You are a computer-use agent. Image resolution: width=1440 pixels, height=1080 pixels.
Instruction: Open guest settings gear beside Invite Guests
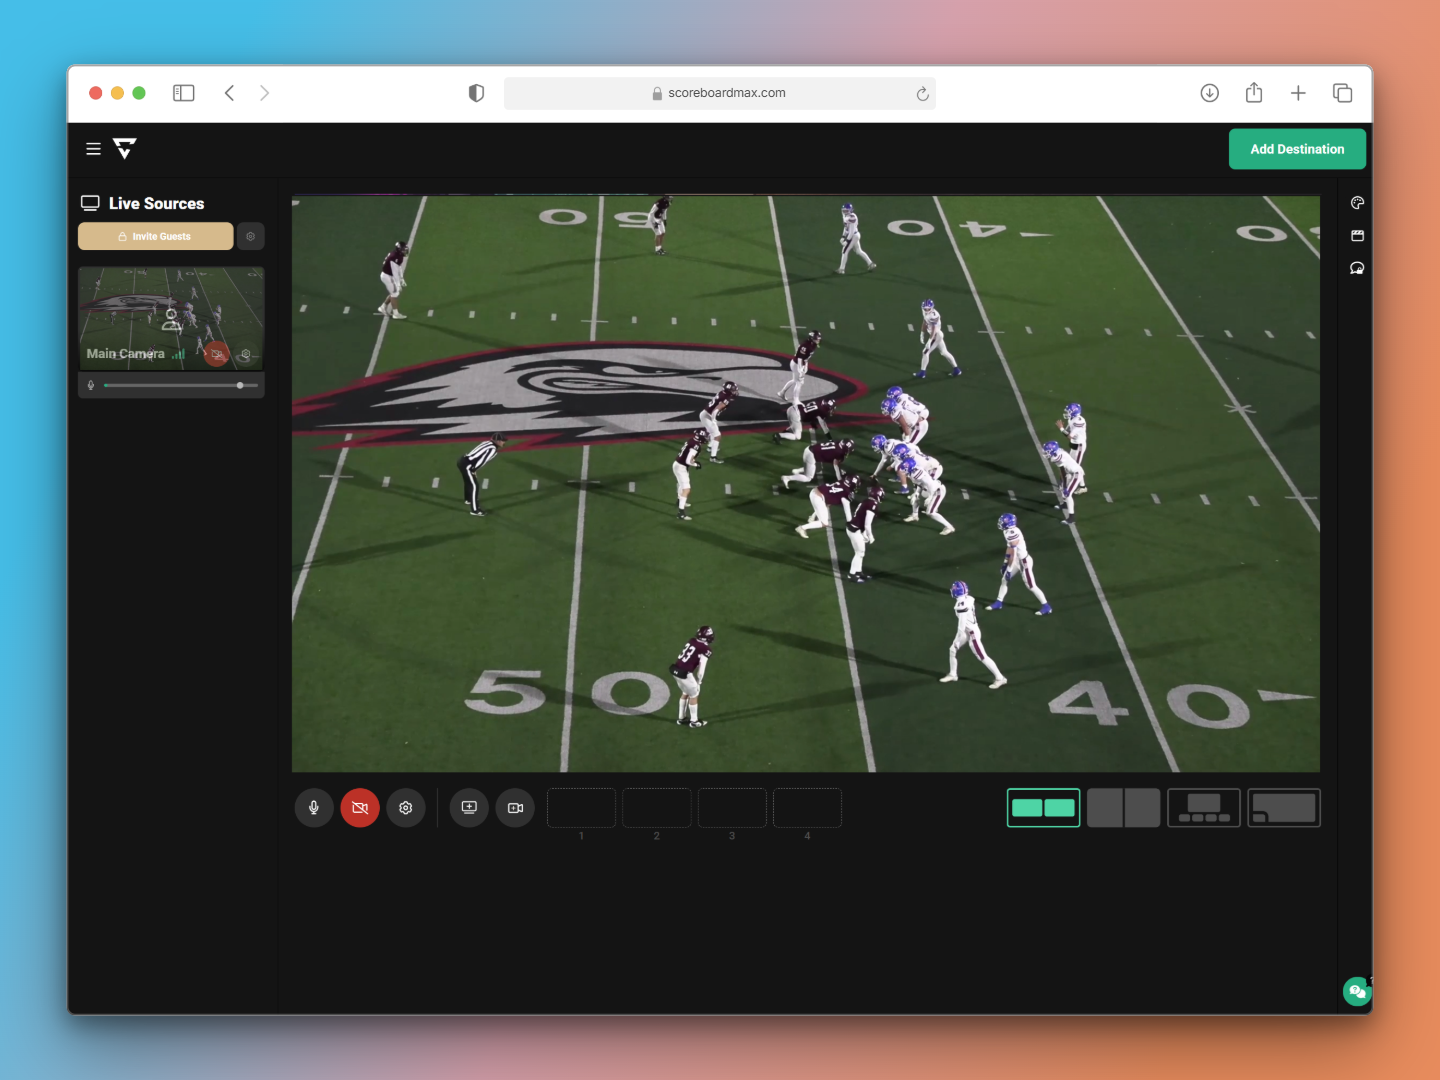pos(251,236)
